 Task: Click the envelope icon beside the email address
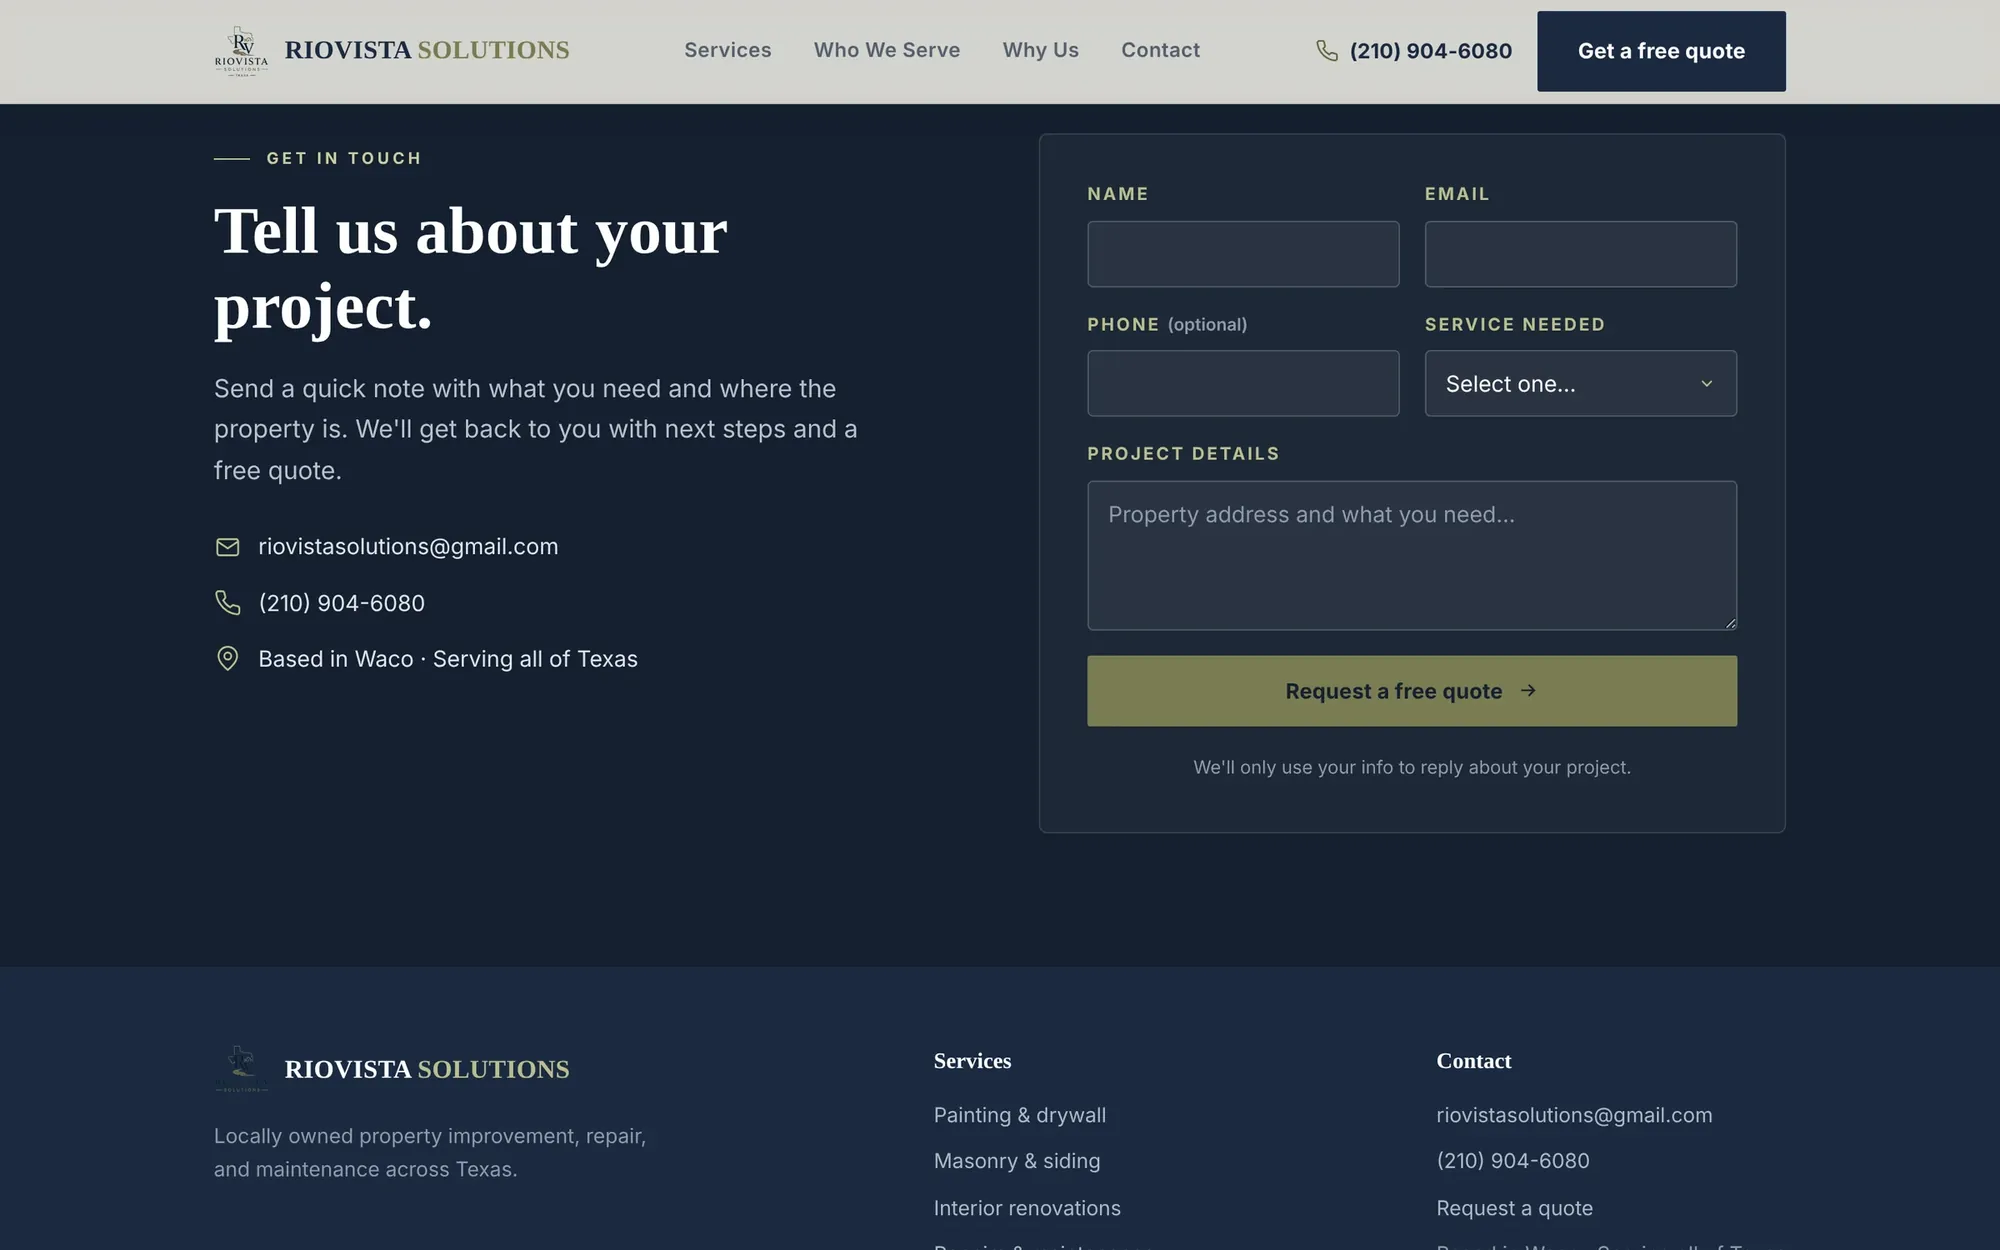click(228, 547)
